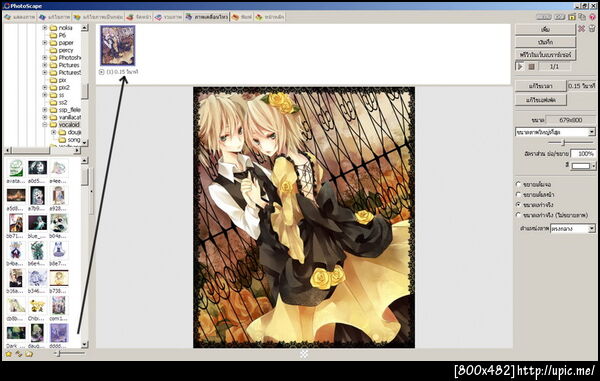
Task: Click the thumbnail list scroll-down arrow
Action: point(85,345)
